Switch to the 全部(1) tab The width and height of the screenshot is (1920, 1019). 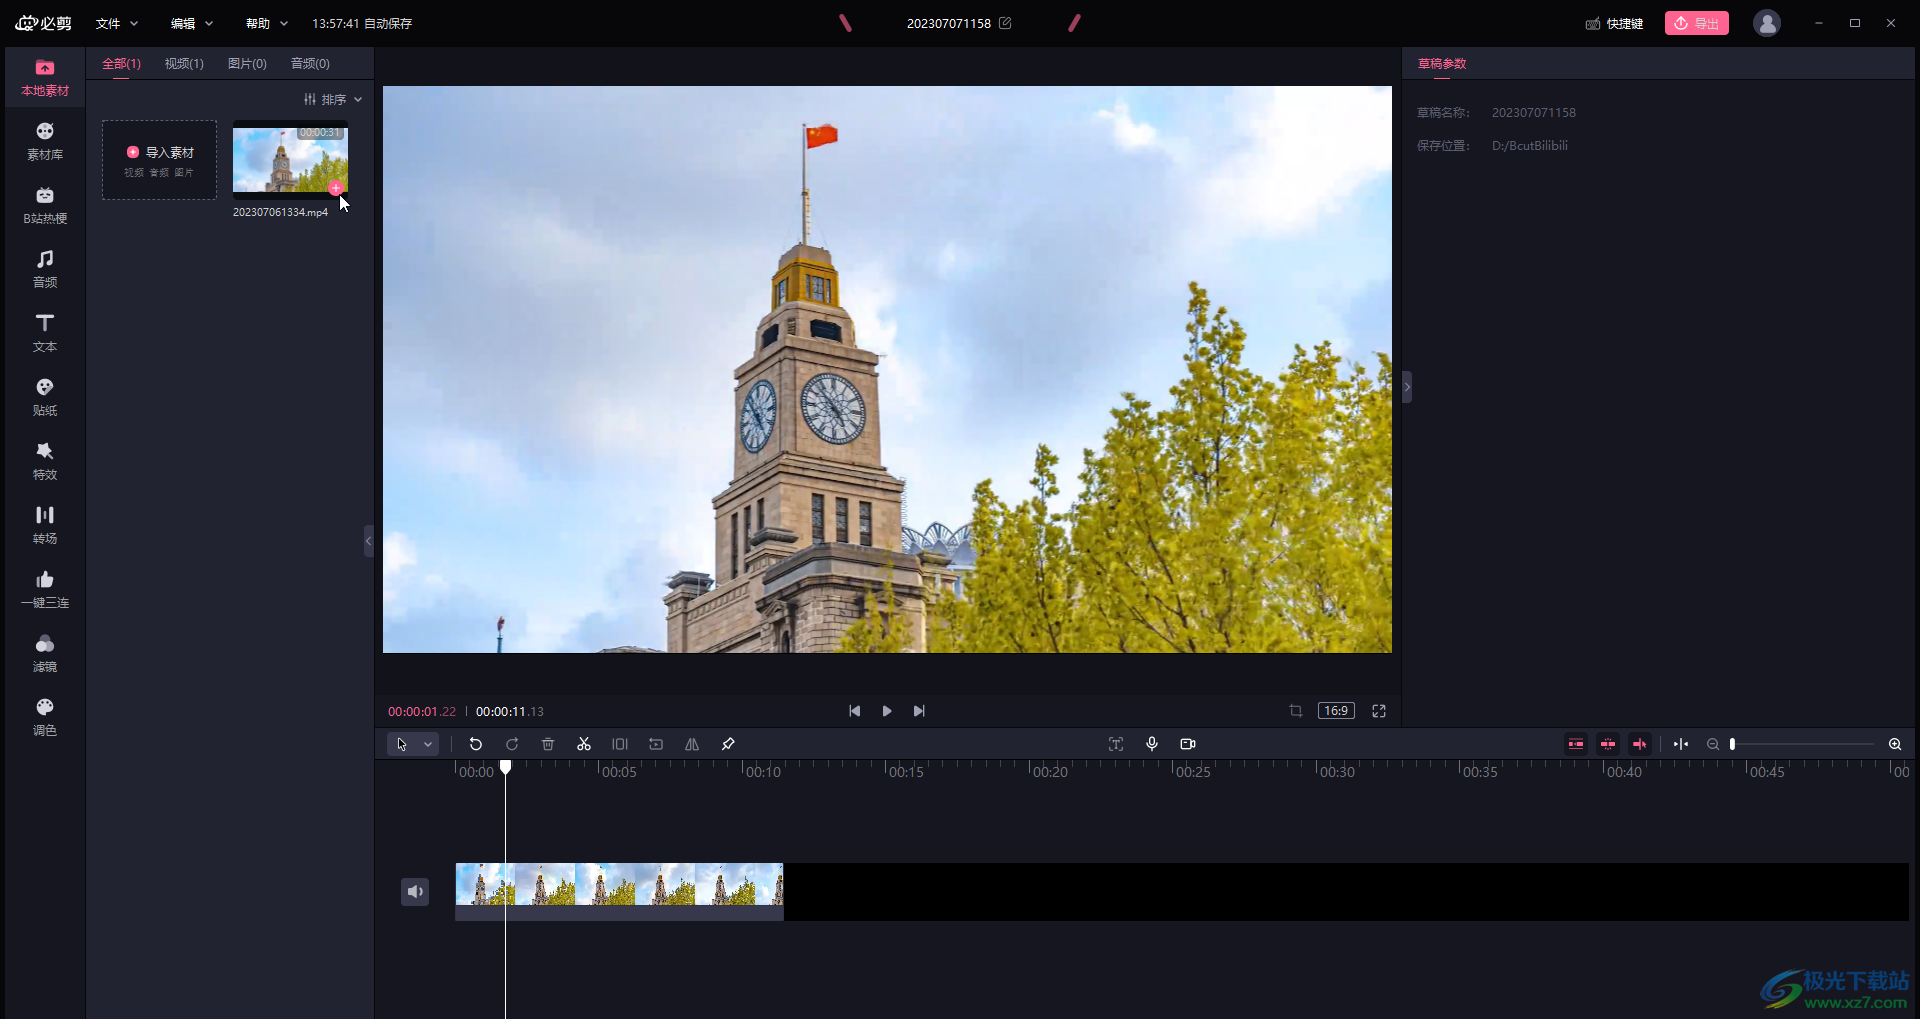tap(121, 64)
